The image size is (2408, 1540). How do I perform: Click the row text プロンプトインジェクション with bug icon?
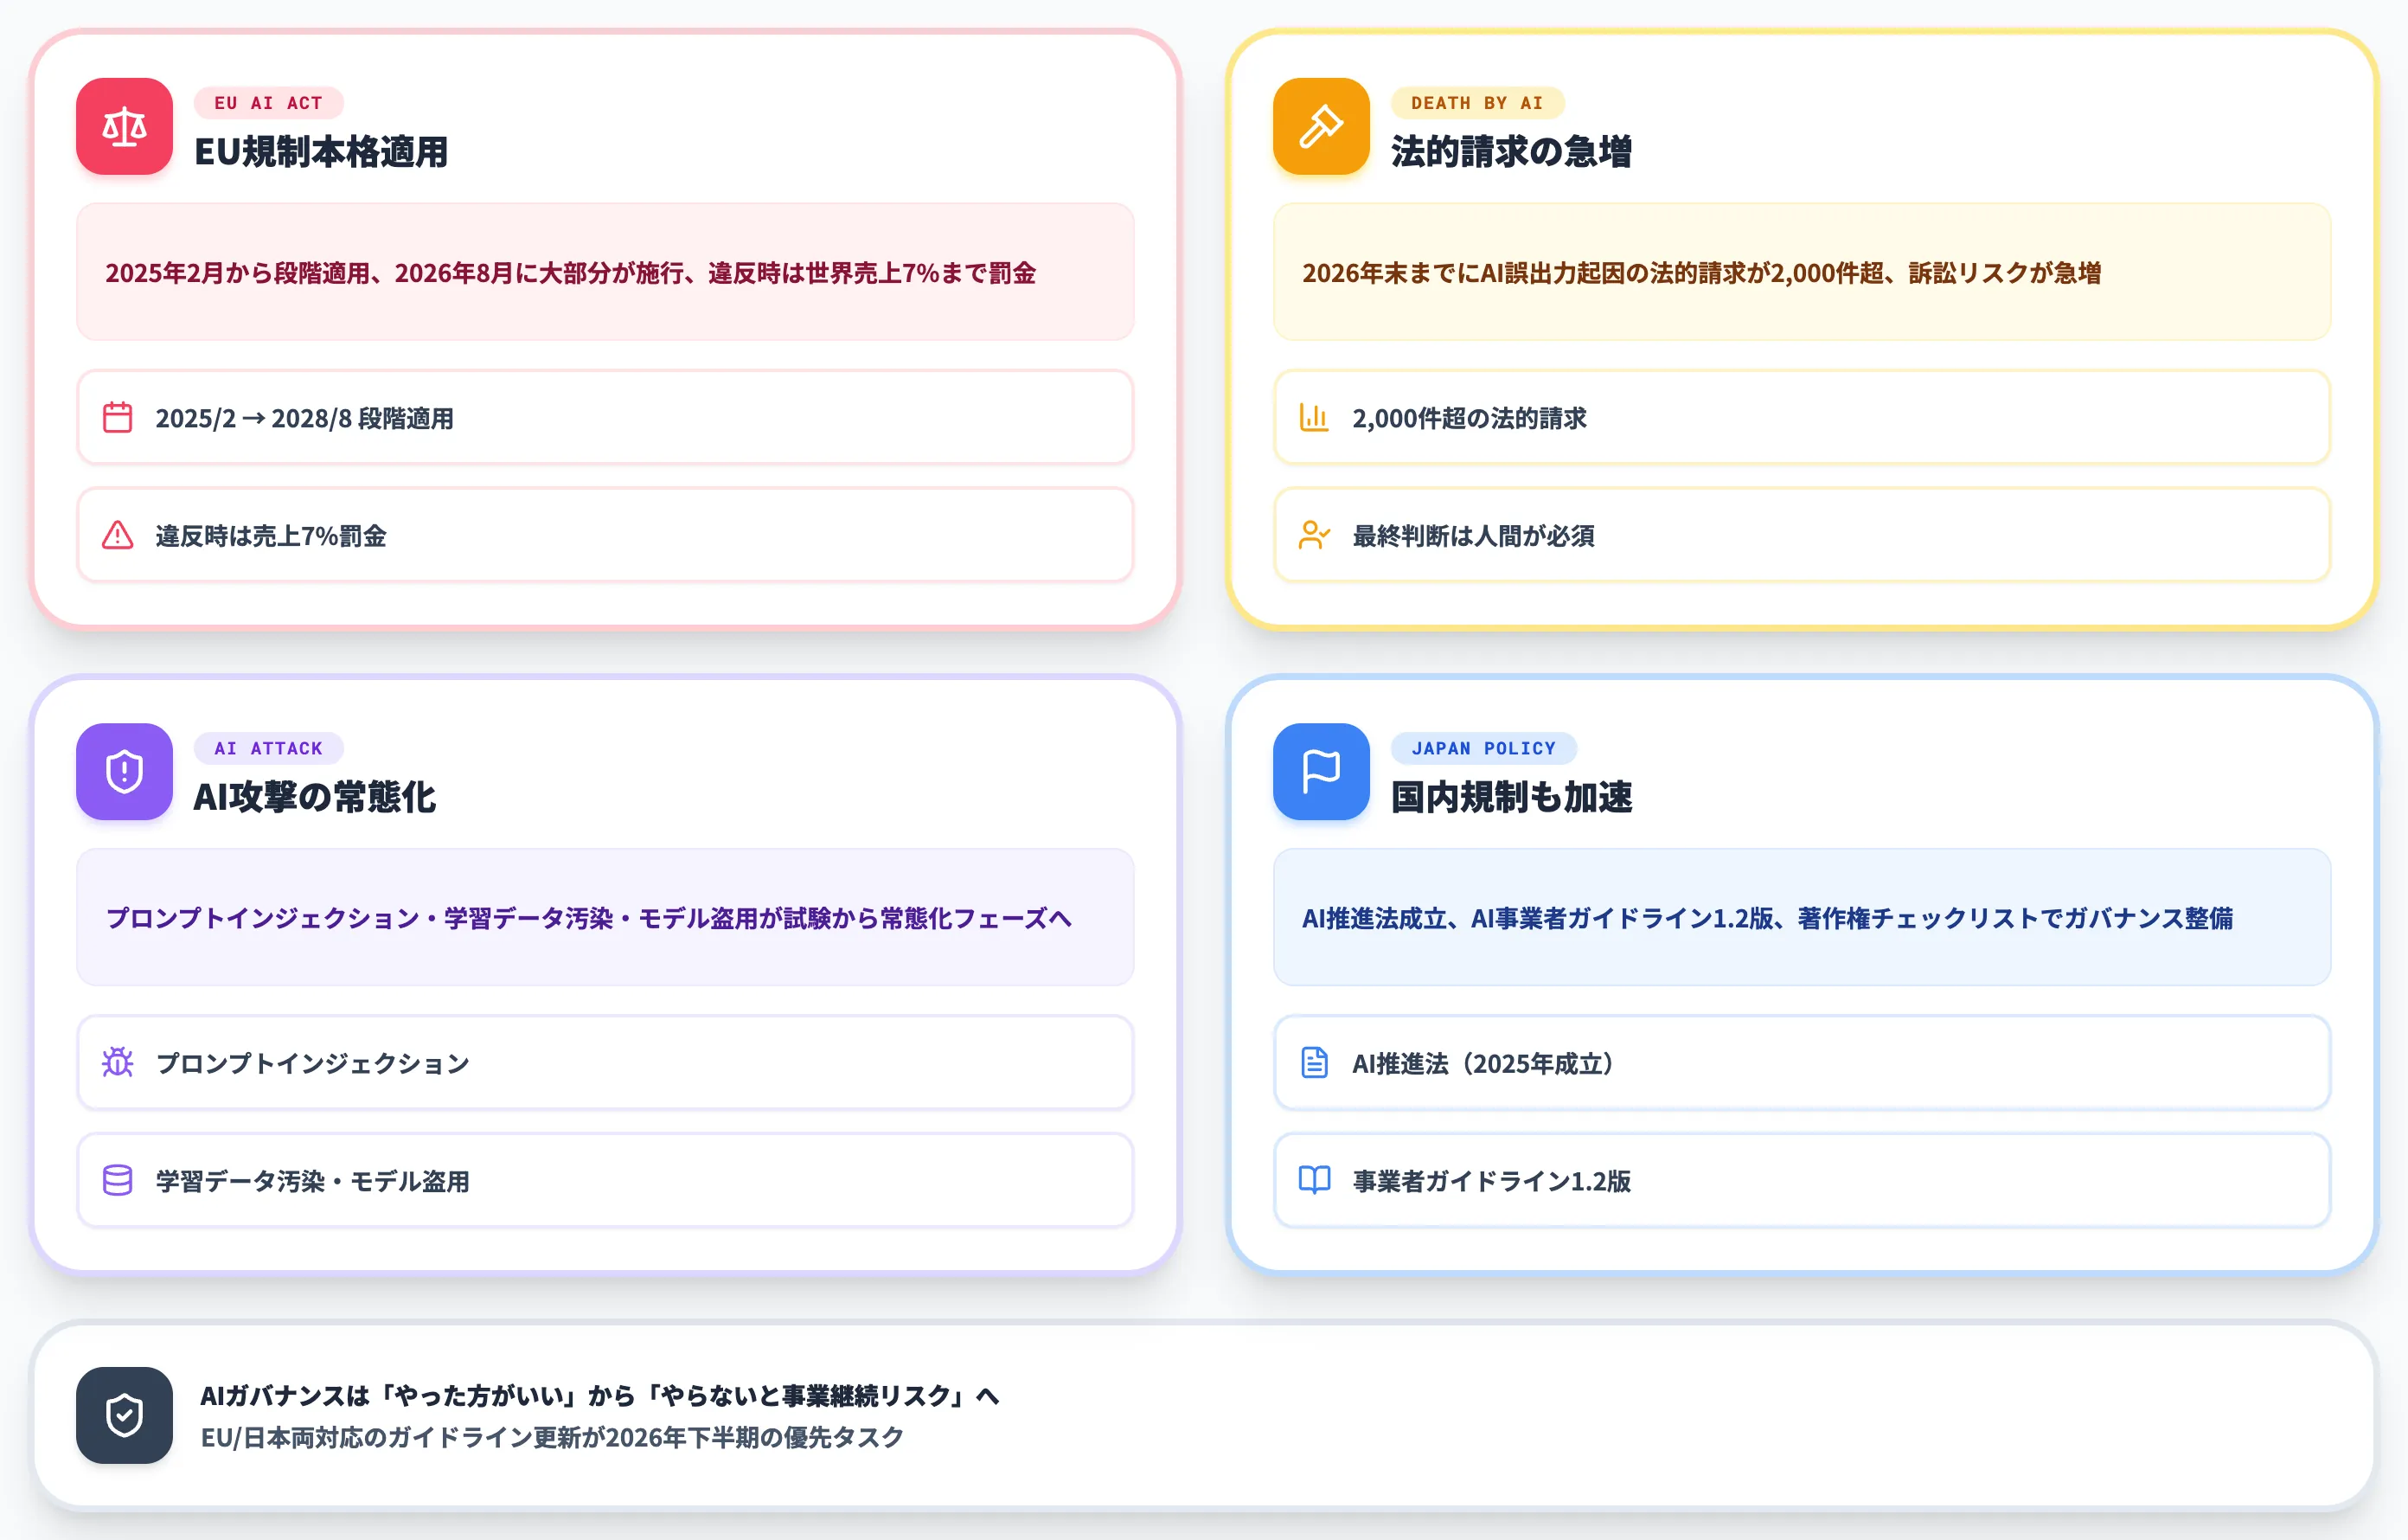tap(312, 1063)
